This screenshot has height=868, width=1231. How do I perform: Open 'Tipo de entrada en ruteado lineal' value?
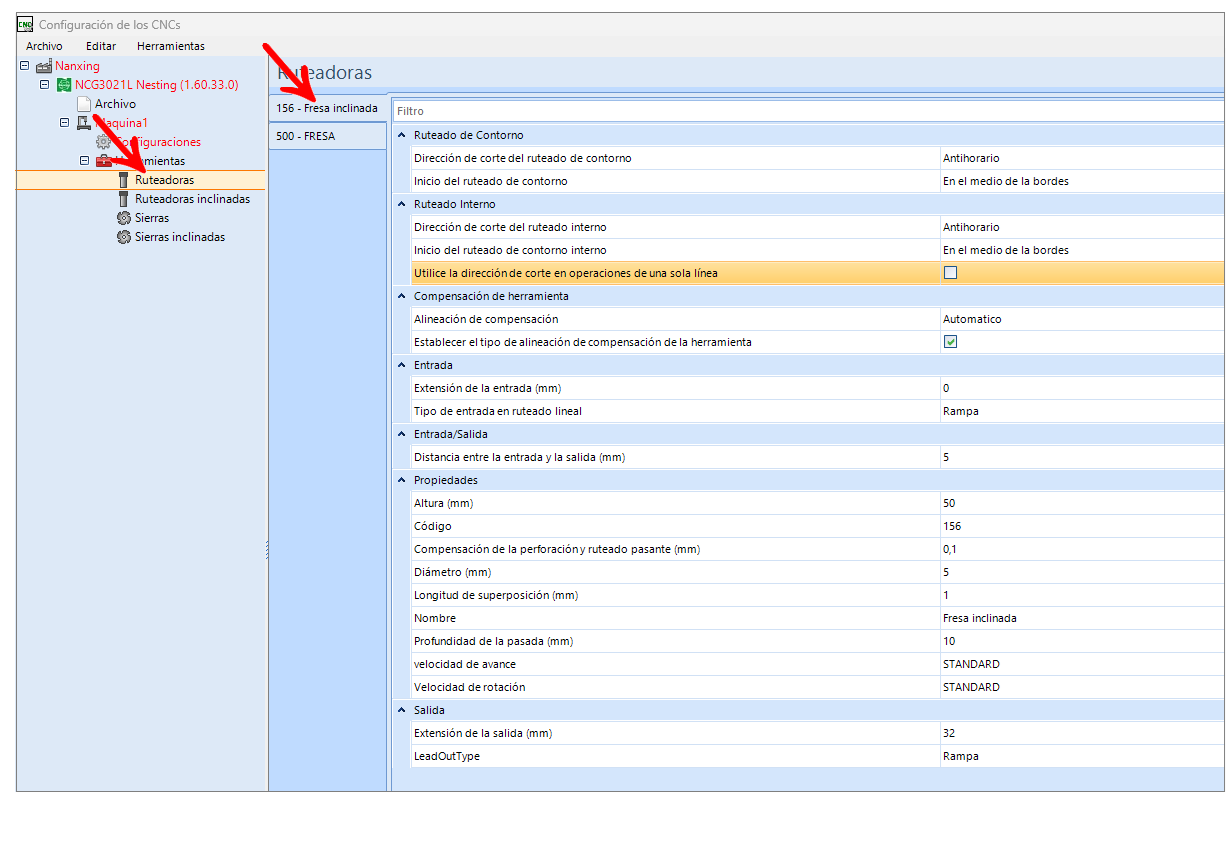(1082, 411)
